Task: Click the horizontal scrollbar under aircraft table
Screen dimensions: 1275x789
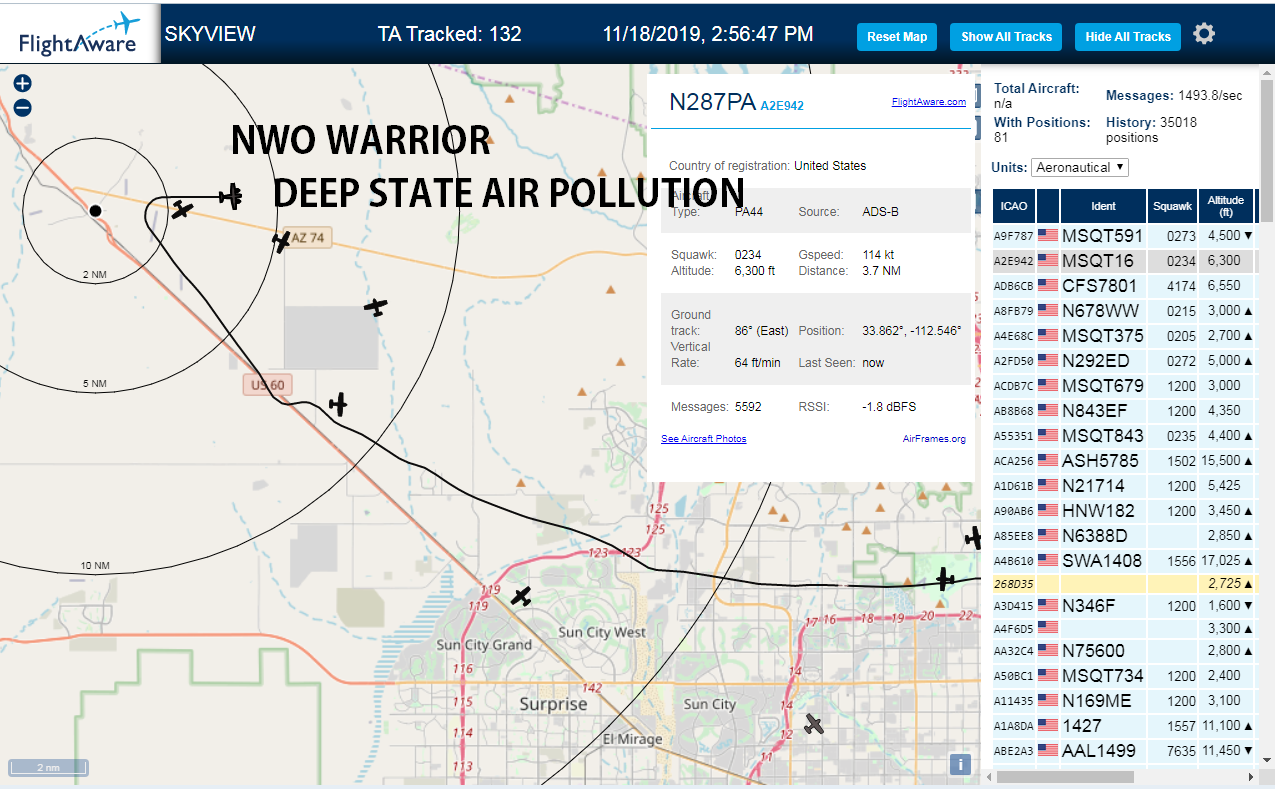Action: tap(1065, 777)
